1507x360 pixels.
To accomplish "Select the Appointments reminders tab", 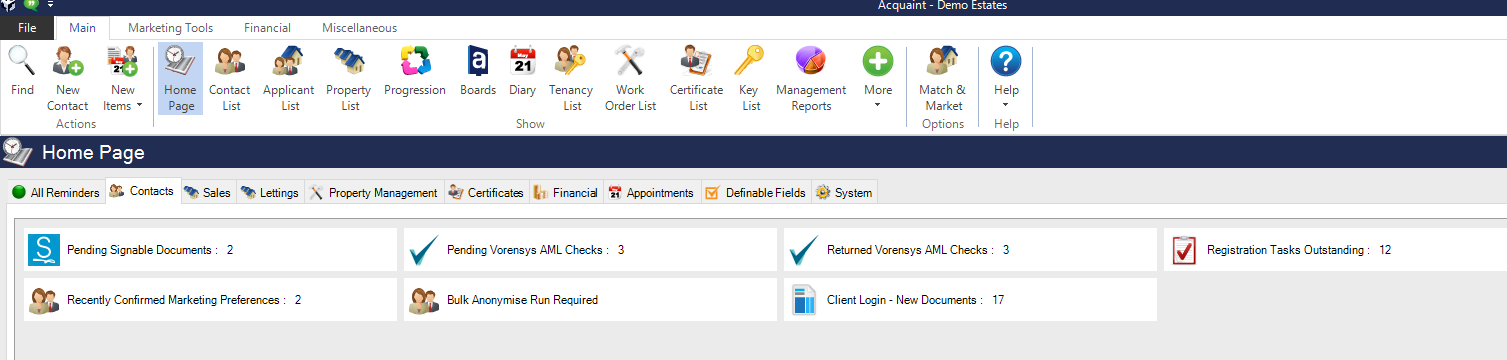I will point(651,193).
